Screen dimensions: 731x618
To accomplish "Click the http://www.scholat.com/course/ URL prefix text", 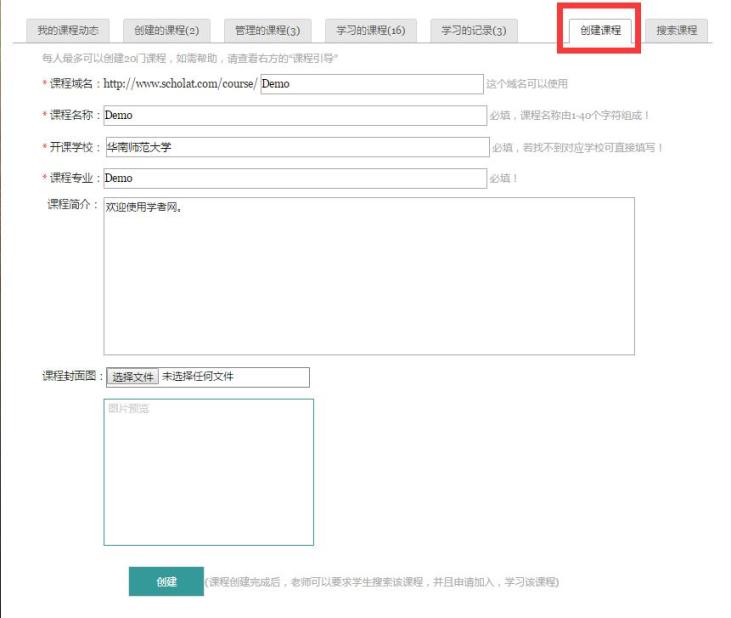I will (180, 84).
